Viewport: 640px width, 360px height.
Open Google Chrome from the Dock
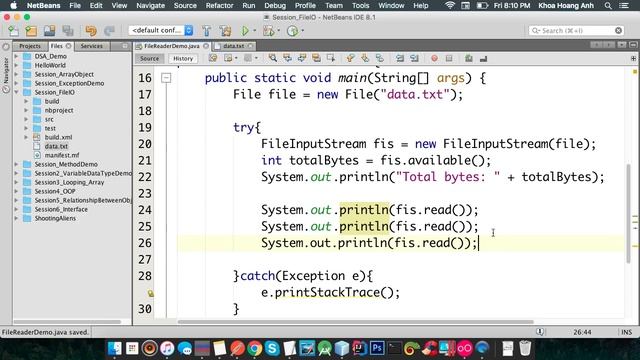pyautogui.click(x=254, y=348)
